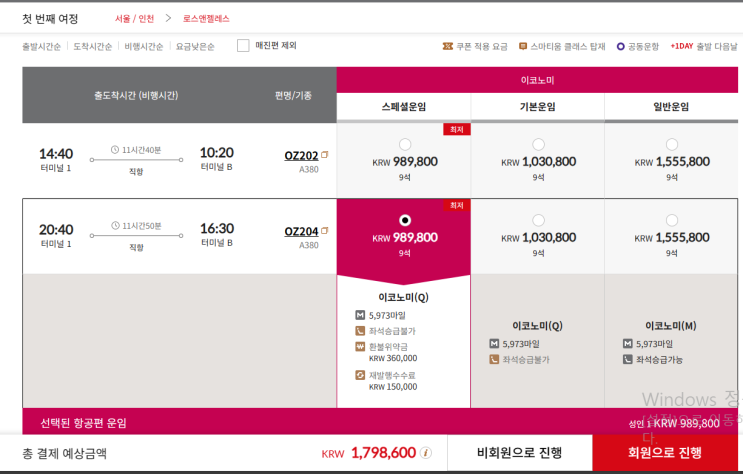This screenshot has height=474, width=743.
Task: Click the KRW 360,000 refund penalty amount
Action: (393, 358)
